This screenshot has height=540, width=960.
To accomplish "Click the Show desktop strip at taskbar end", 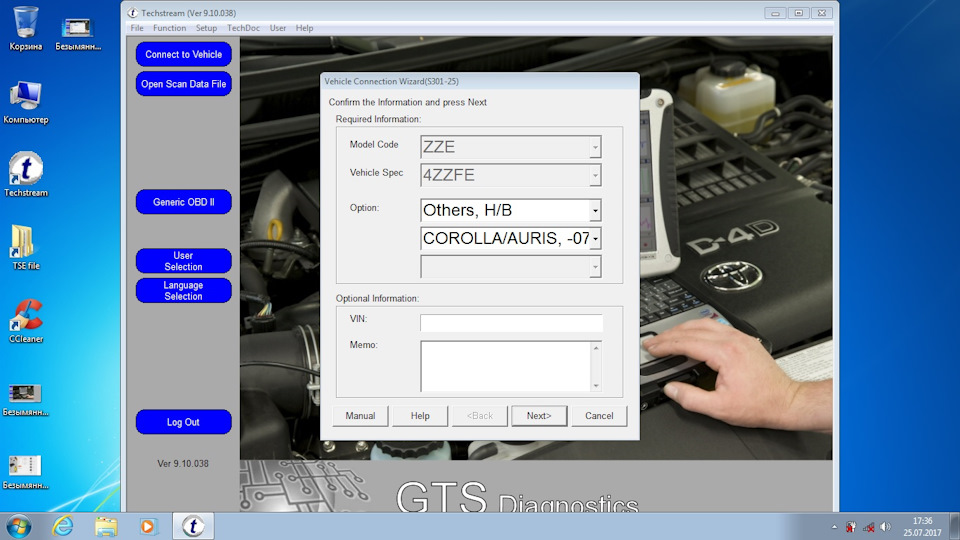I will point(954,527).
